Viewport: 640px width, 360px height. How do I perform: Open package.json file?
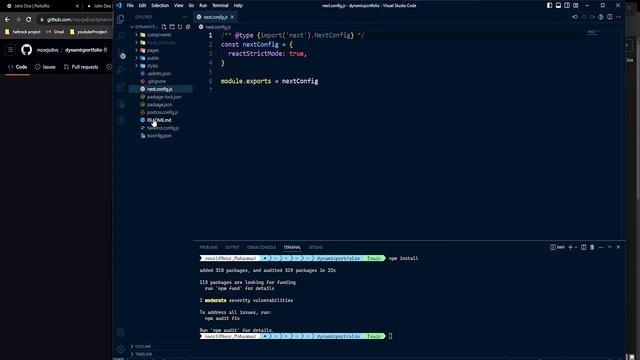(159, 104)
